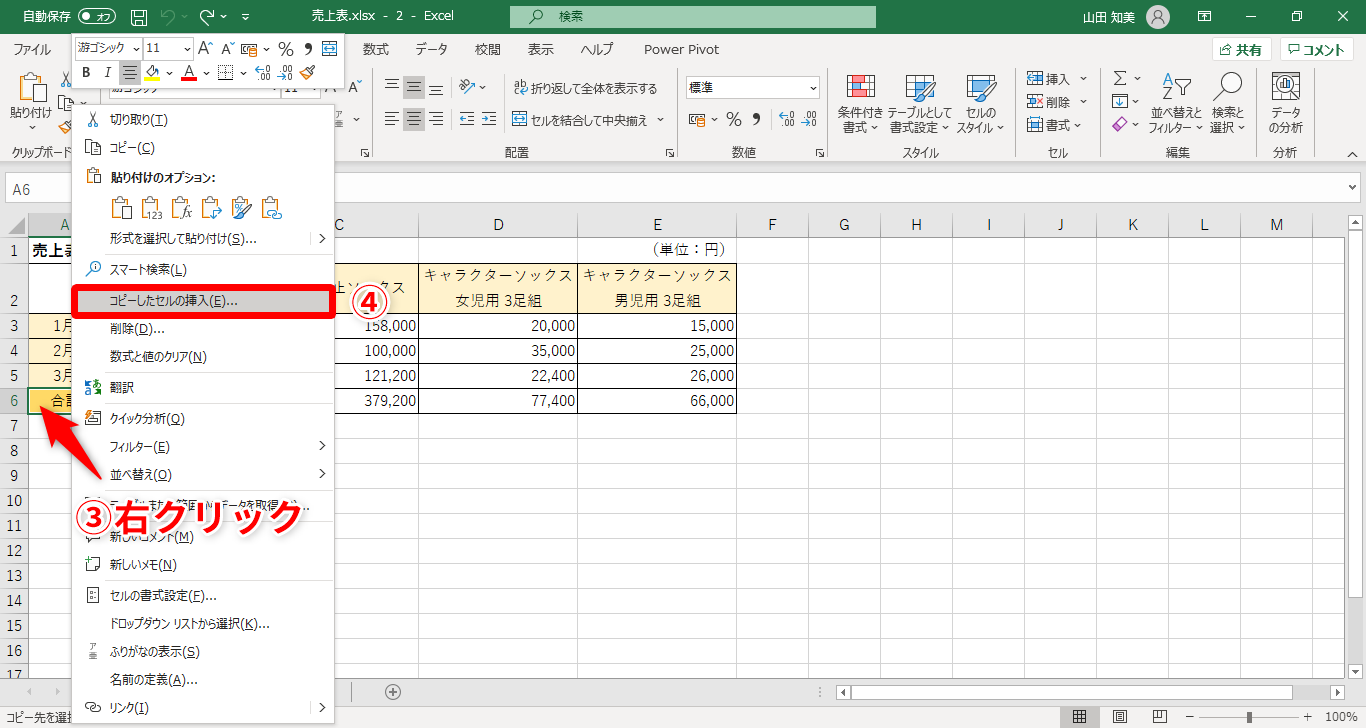Click 折り返して全体を表示する wrap text button

585,88
